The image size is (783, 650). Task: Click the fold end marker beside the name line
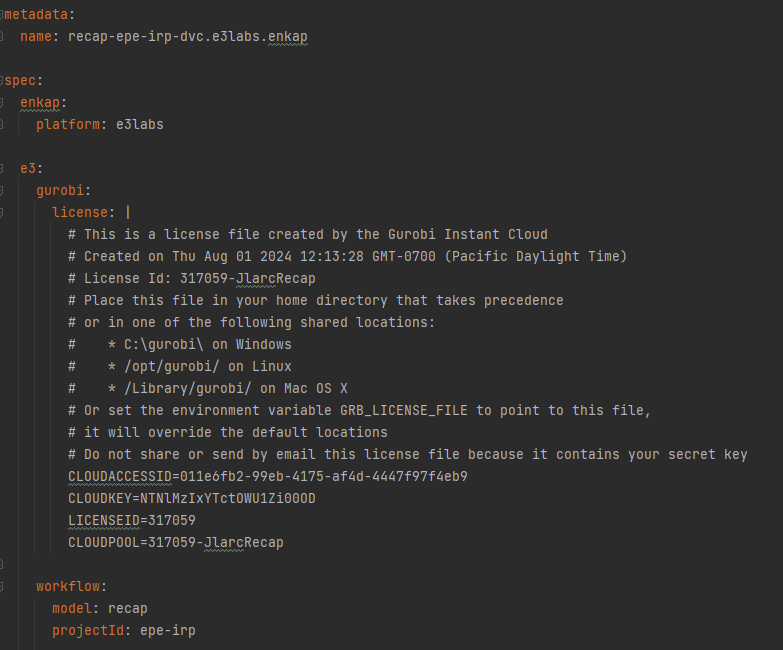(1, 36)
